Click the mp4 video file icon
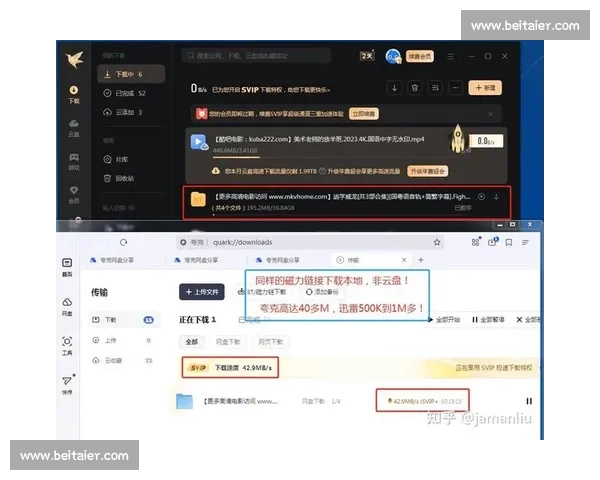Screen dimensions: 600x480 199,142
